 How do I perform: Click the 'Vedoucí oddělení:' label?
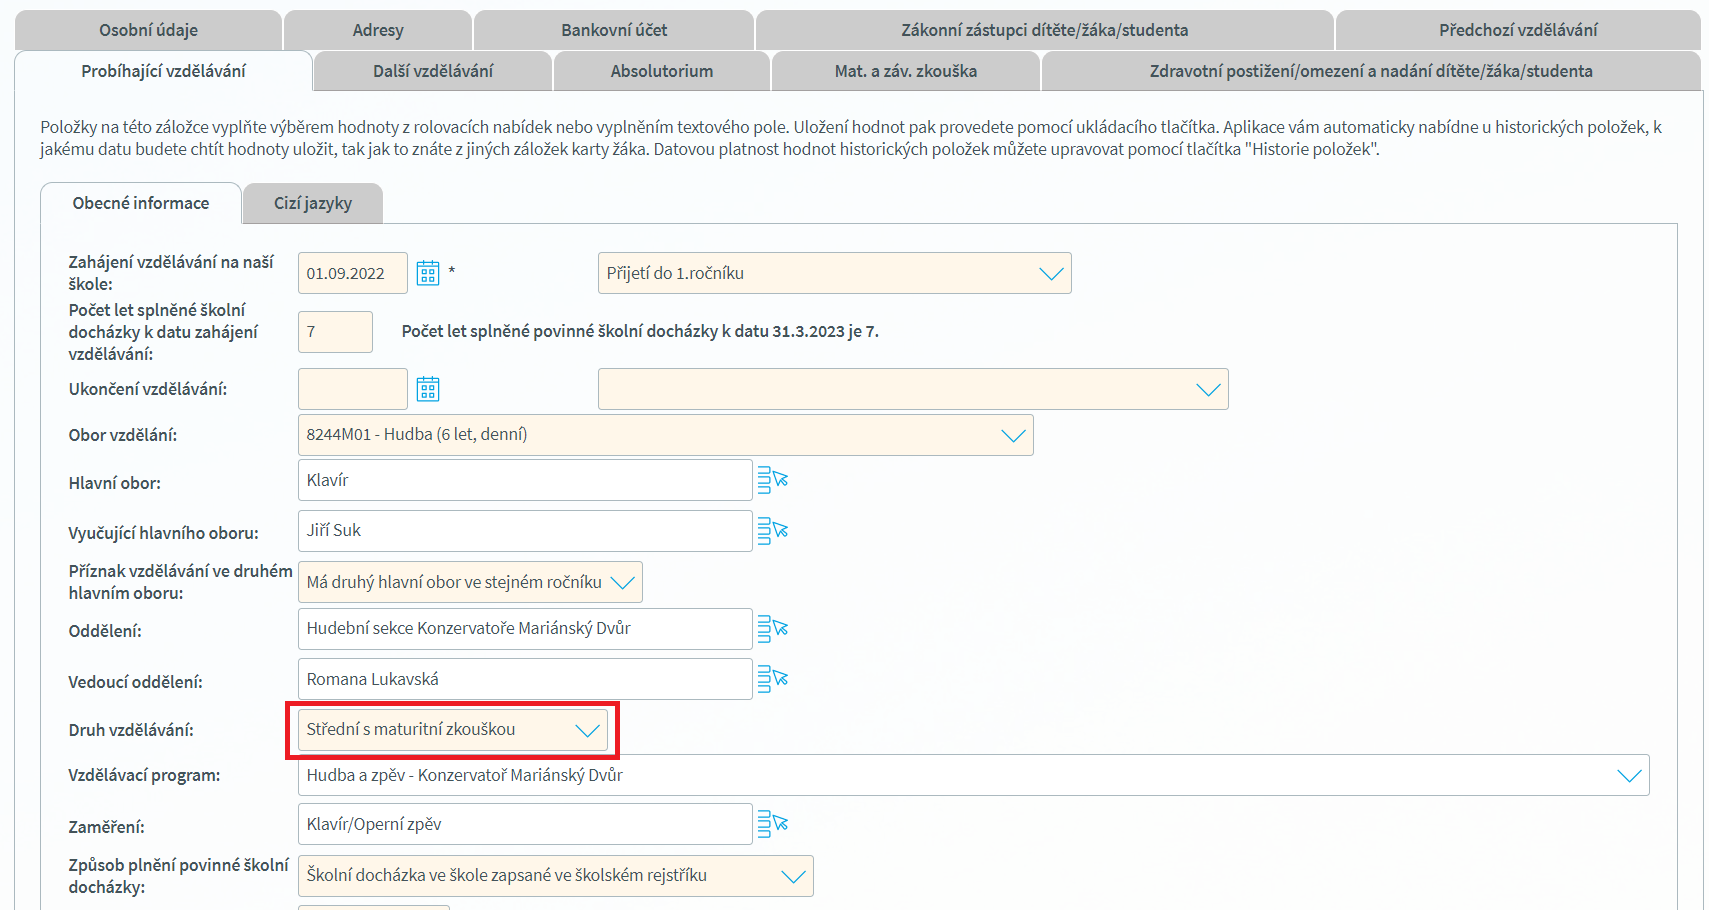point(135,682)
